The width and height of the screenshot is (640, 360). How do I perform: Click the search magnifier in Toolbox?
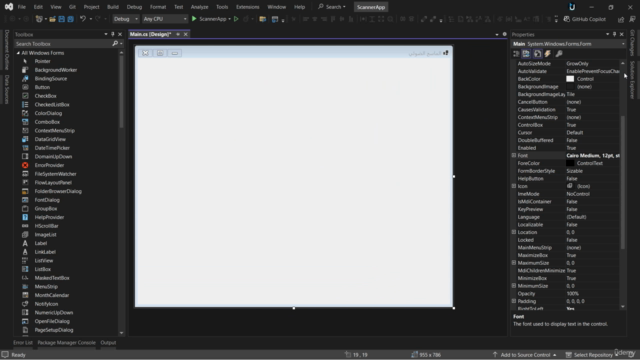(115, 44)
